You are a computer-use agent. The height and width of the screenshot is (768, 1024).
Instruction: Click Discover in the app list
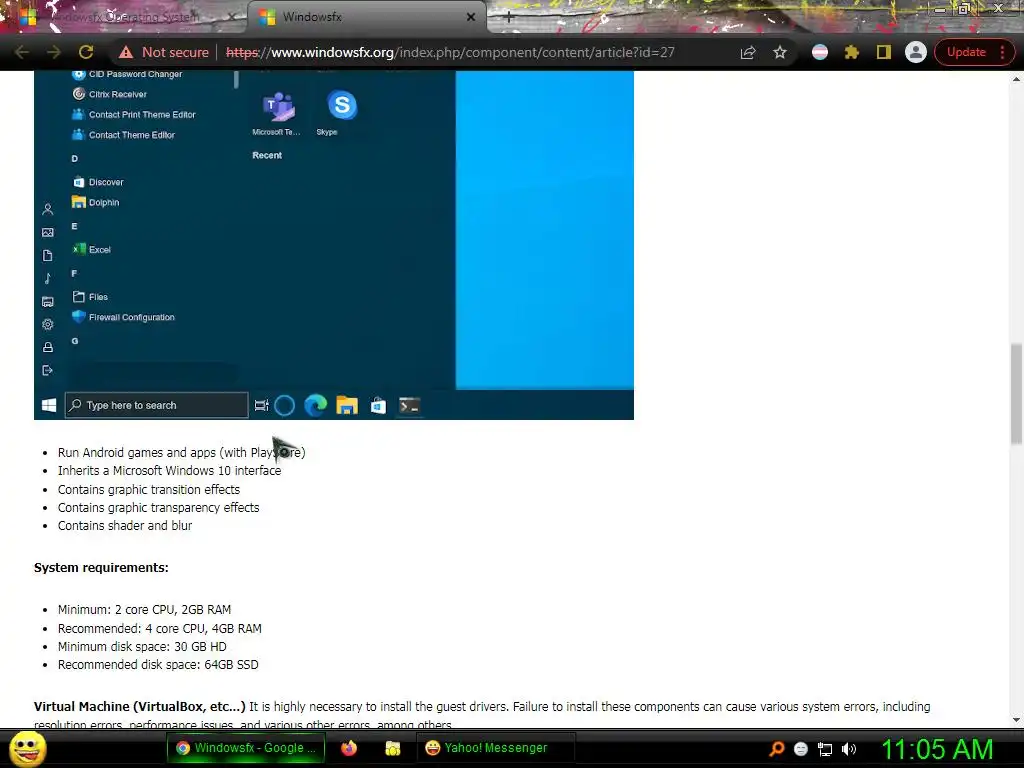(x=98, y=182)
